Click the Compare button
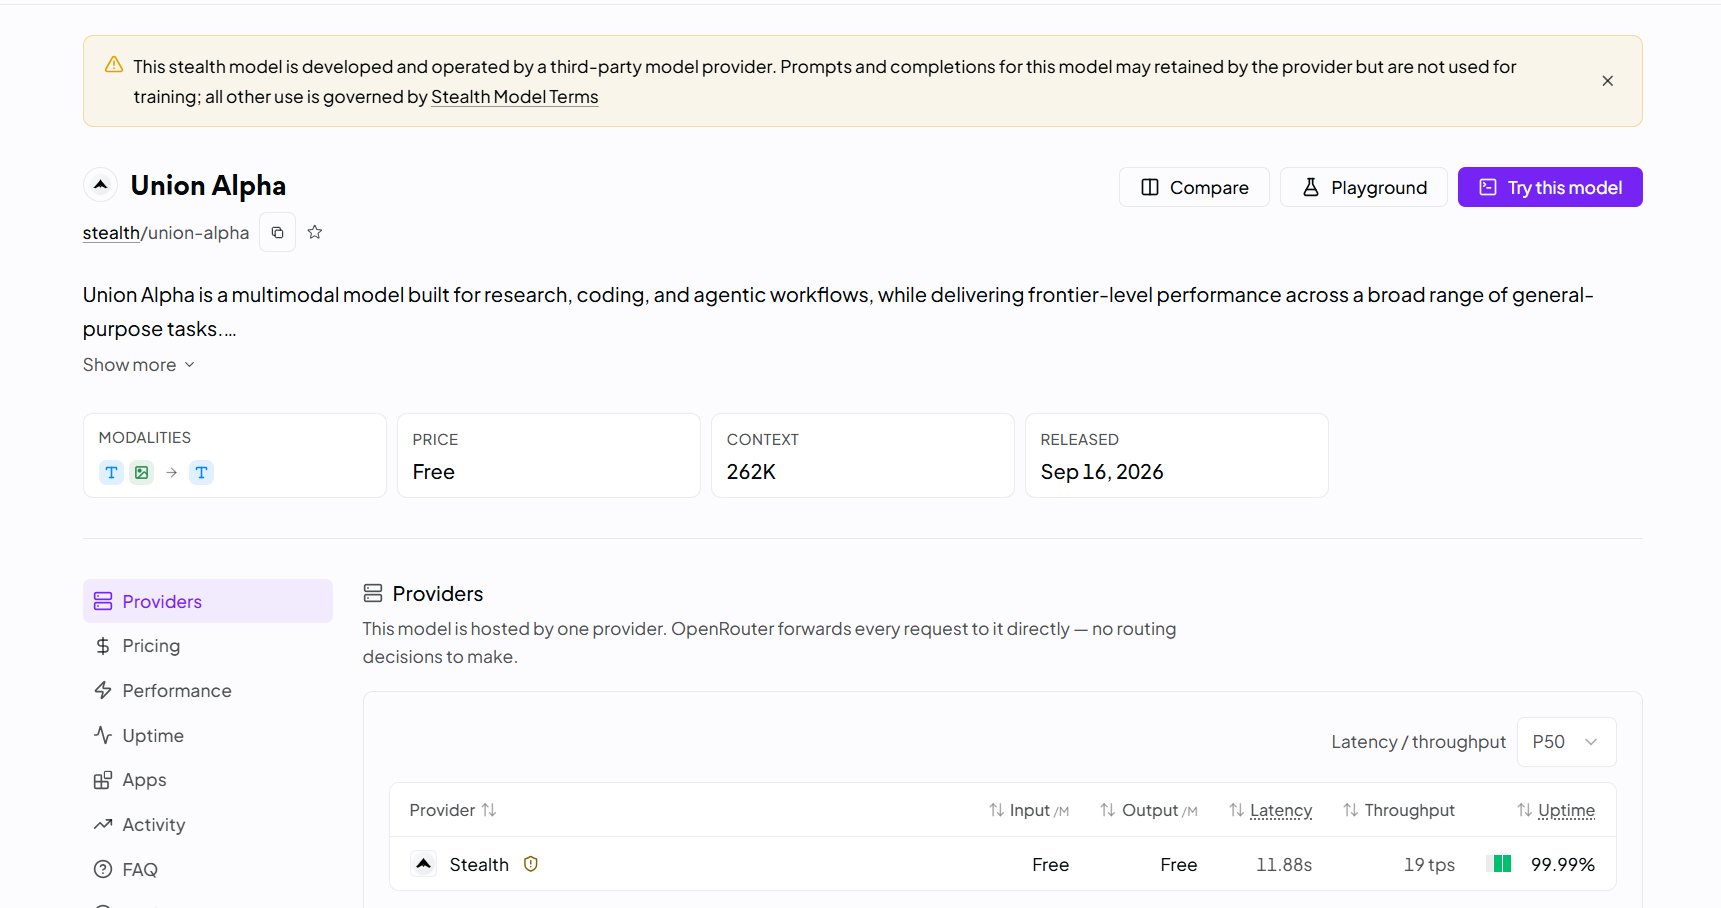 pyautogui.click(x=1194, y=187)
